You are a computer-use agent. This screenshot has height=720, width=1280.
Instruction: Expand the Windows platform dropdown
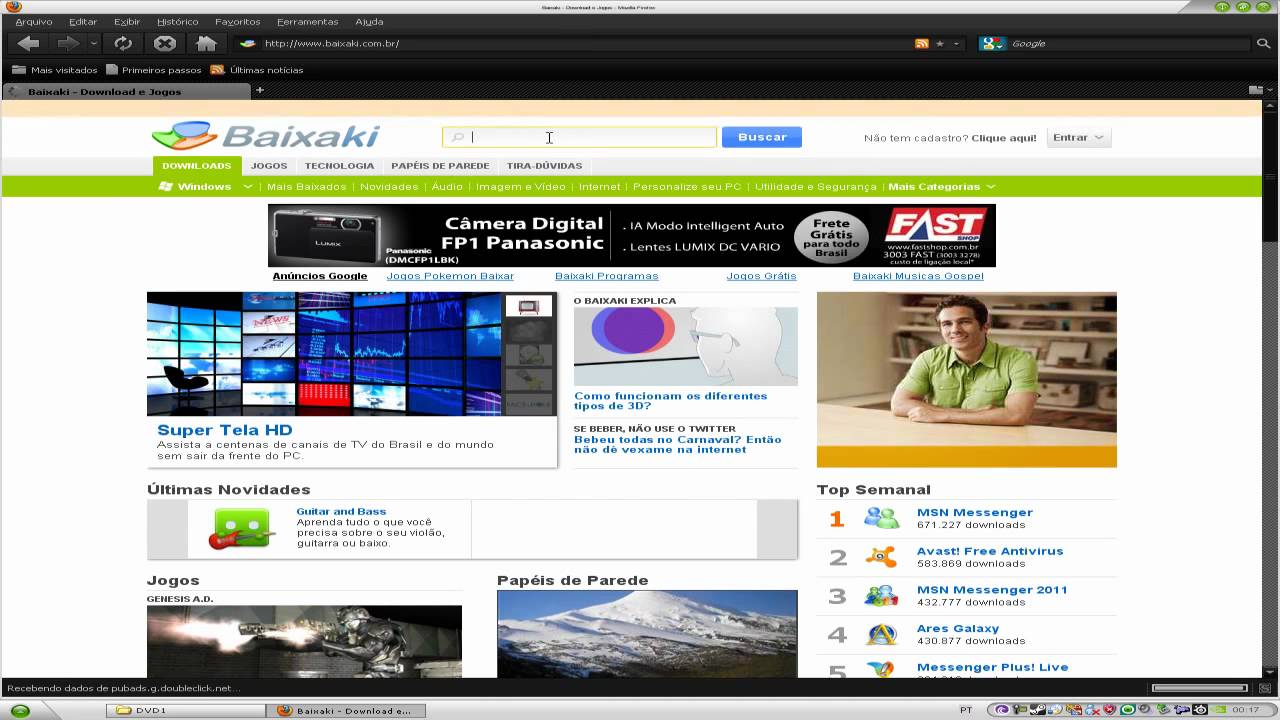(x=205, y=187)
